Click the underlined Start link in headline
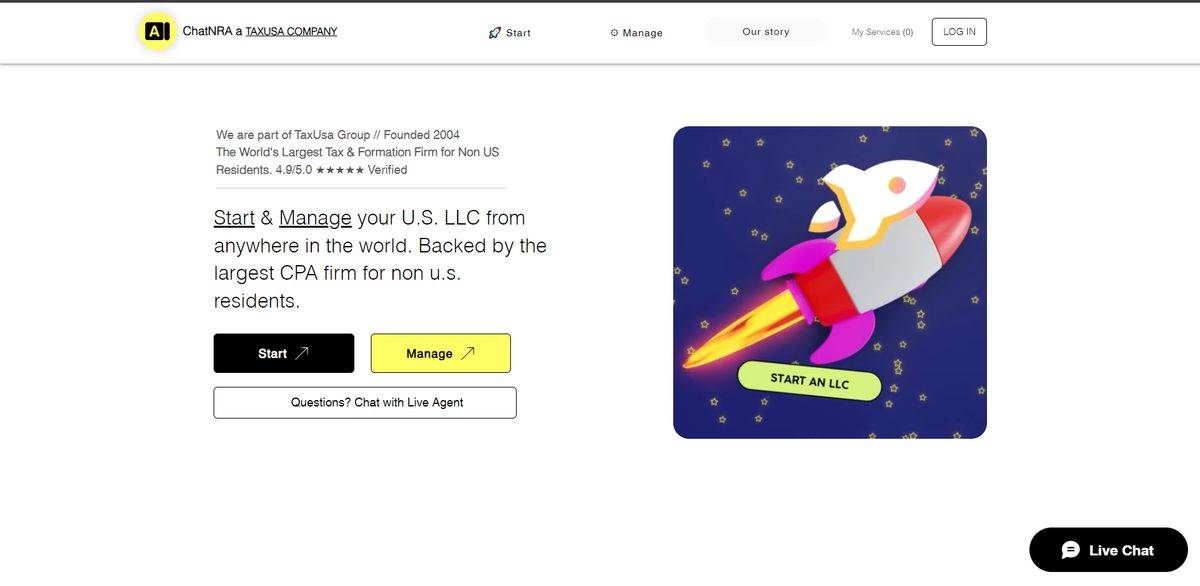 click(234, 218)
